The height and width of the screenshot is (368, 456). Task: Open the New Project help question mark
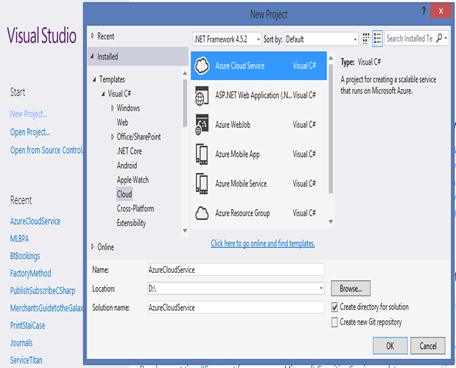tap(424, 11)
